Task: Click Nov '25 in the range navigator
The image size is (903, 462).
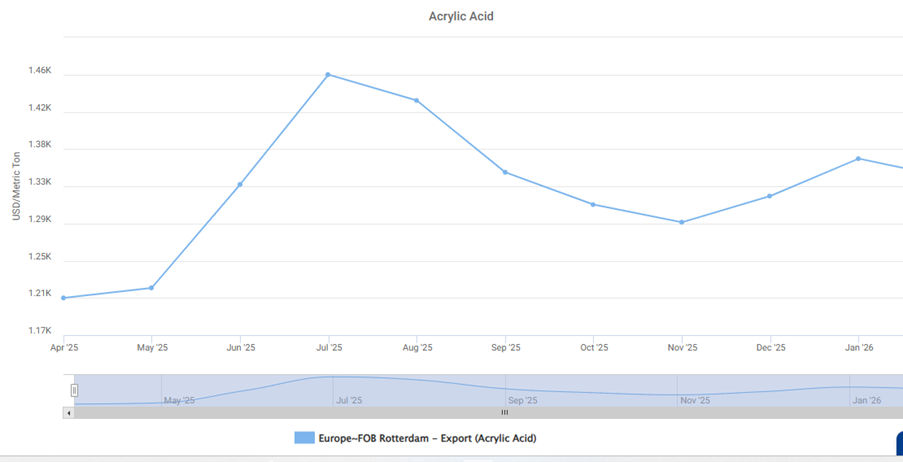Action: pyautogui.click(x=695, y=400)
